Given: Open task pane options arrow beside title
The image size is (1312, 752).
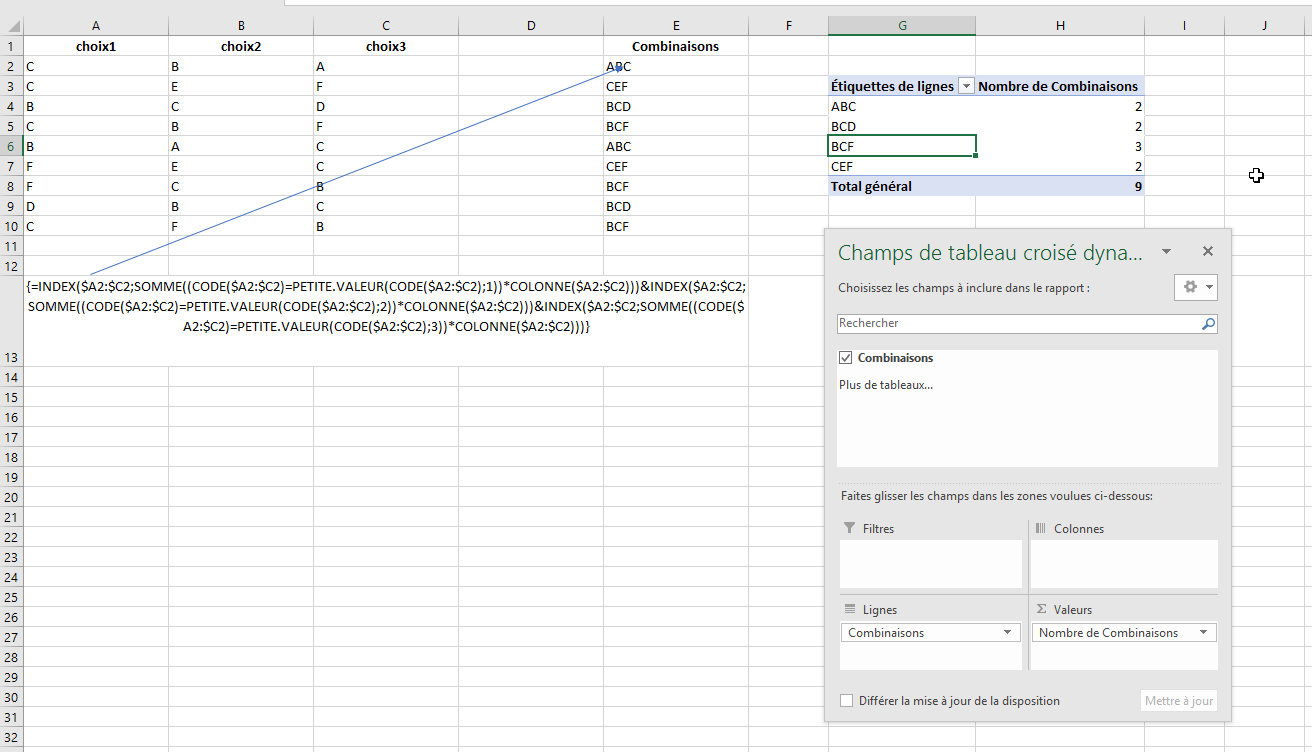Looking at the screenshot, I should tap(1166, 252).
